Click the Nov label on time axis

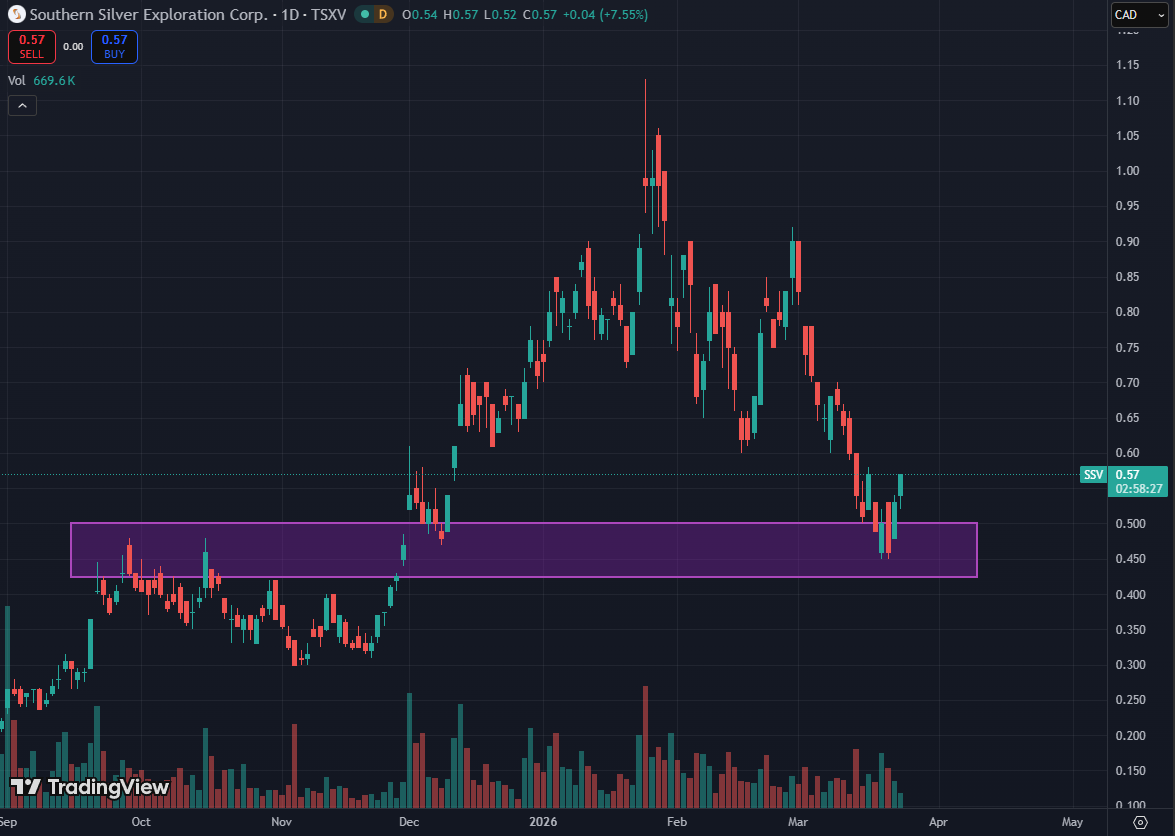pyautogui.click(x=281, y=822)
